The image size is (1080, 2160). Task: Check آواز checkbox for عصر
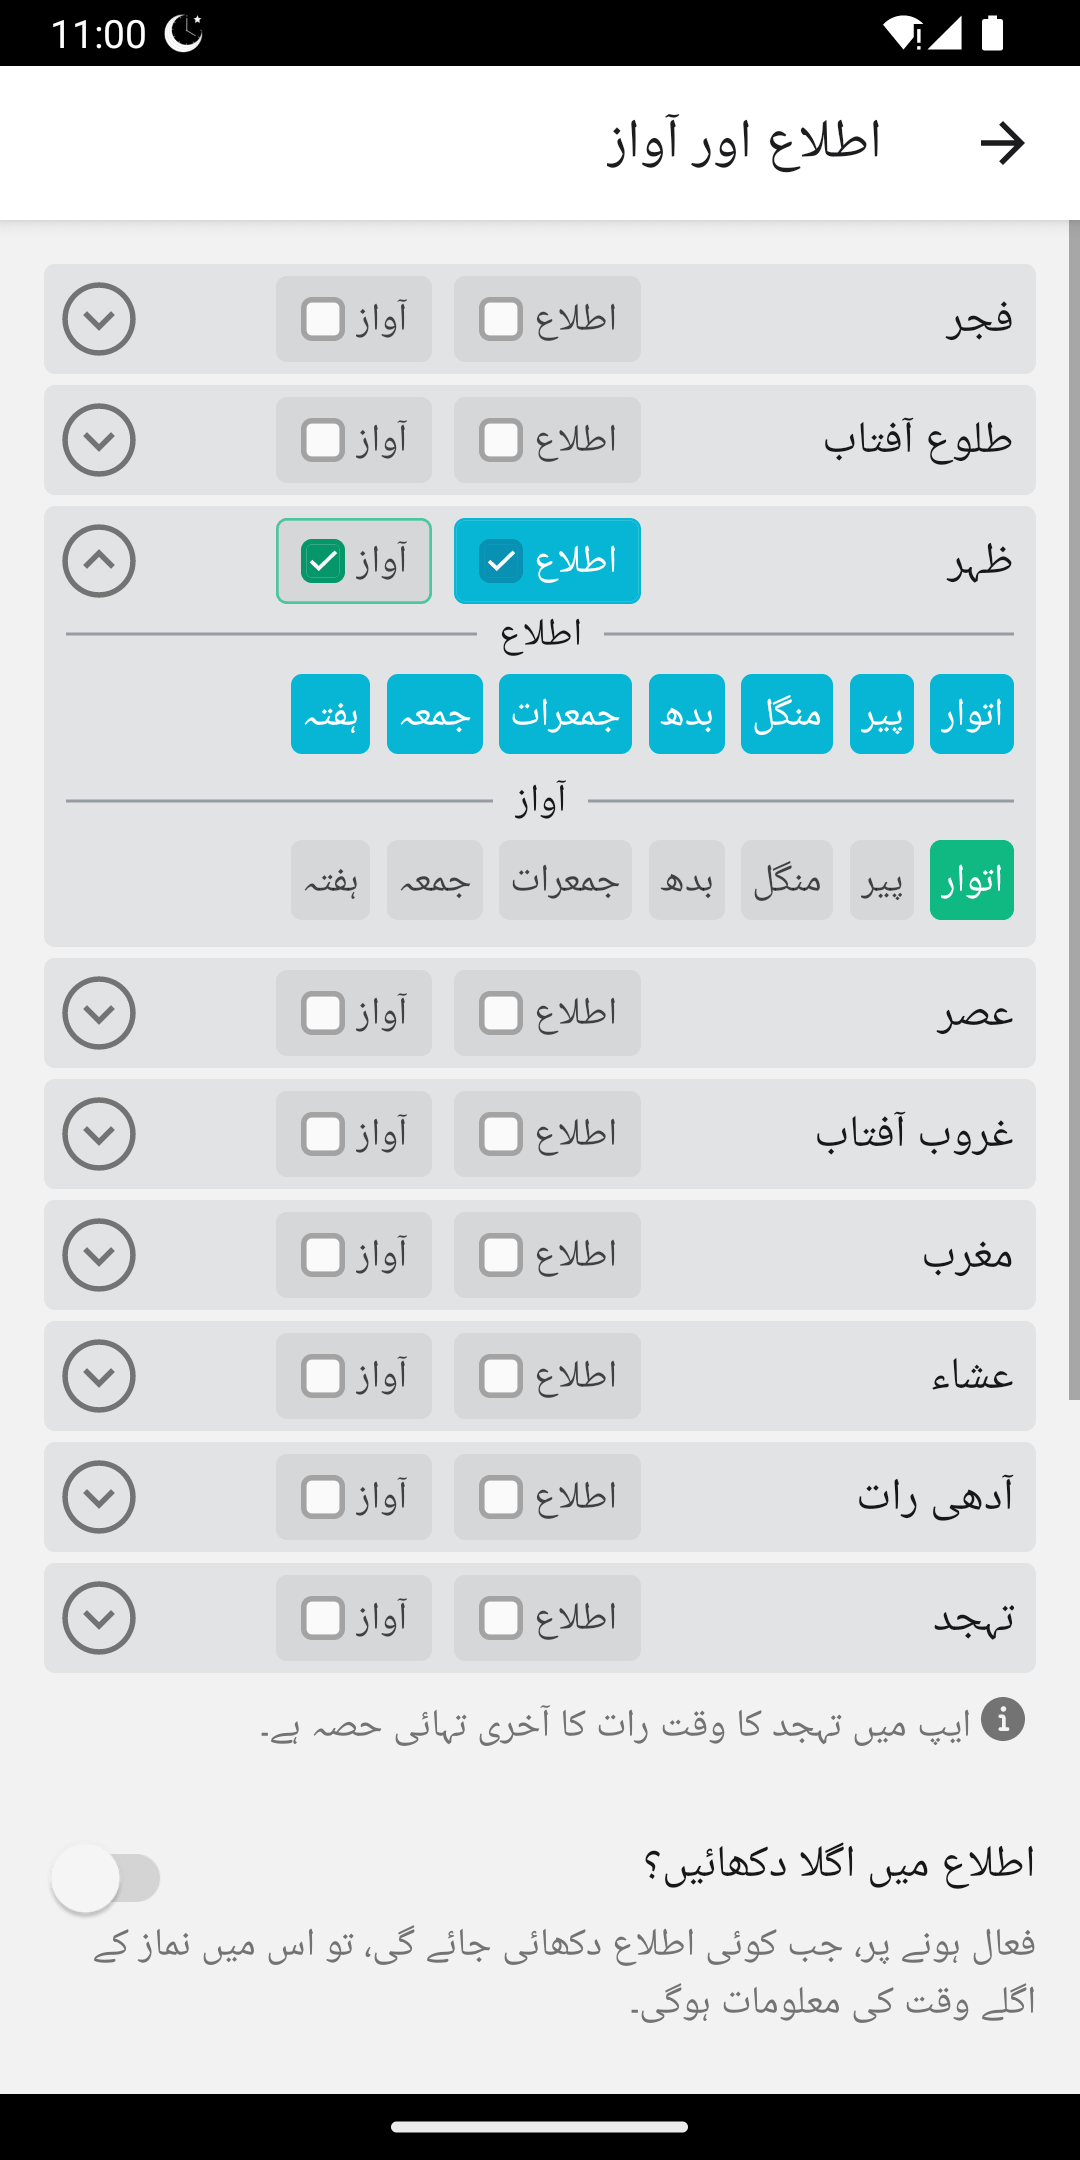tap(323, 1013)
